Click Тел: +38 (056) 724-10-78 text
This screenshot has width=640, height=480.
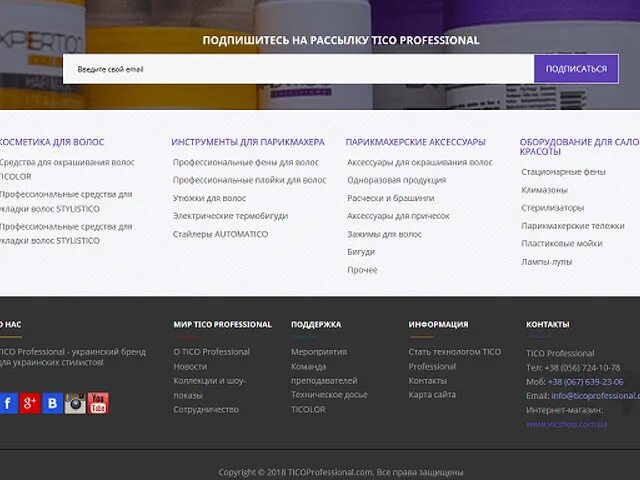click(573, 368)
